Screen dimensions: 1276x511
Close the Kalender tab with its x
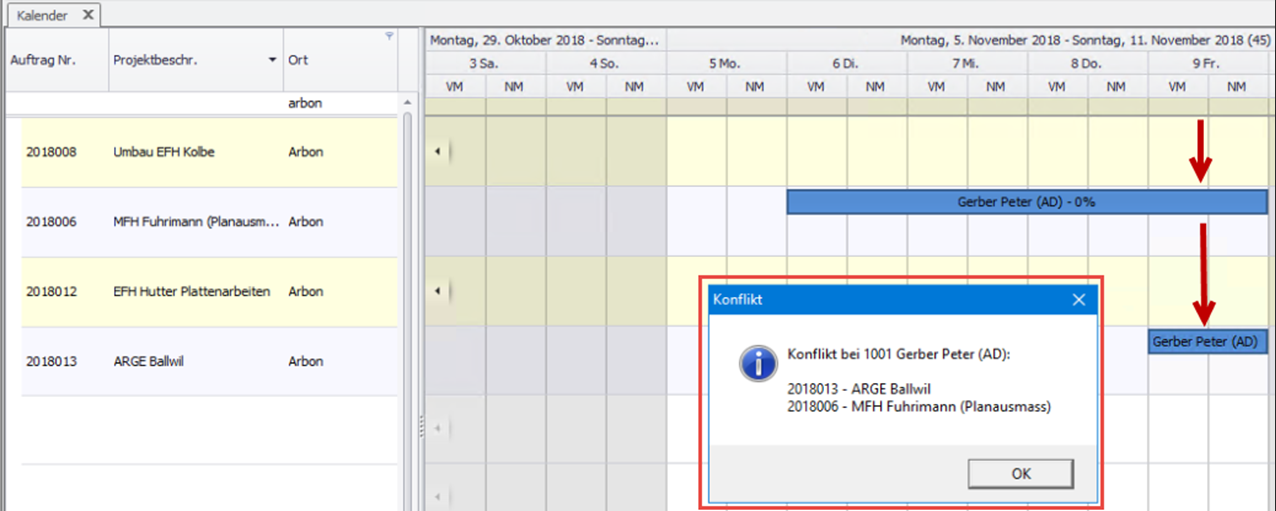click(87, 15)
